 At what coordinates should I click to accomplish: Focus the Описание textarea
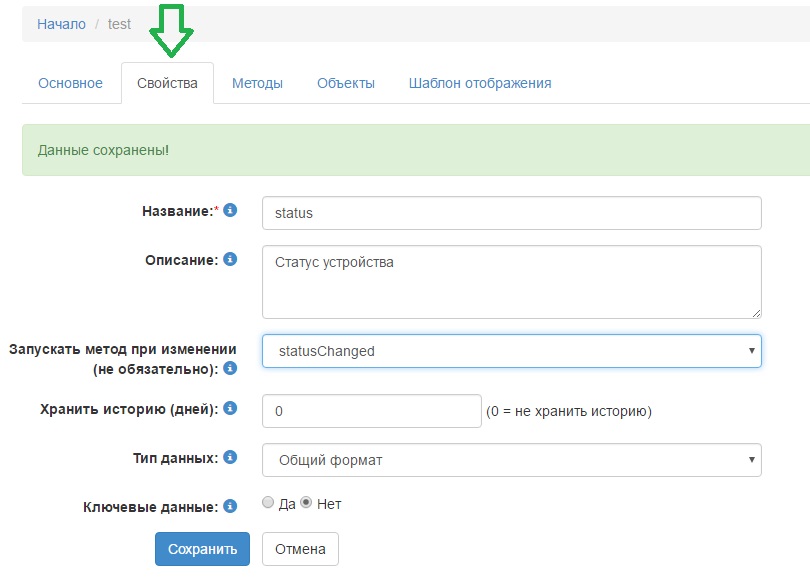[511, 282]
